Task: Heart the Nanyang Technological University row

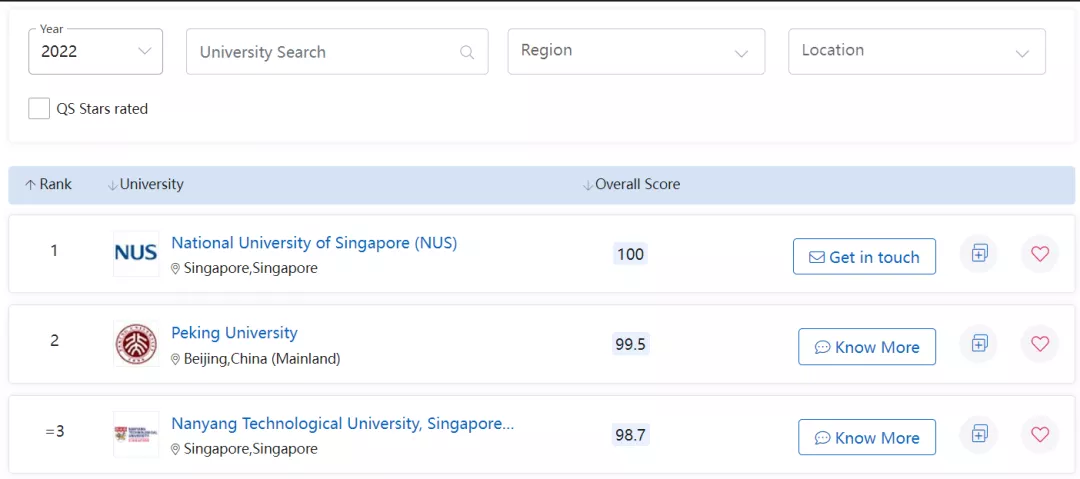Action: tap(1039, 434)
